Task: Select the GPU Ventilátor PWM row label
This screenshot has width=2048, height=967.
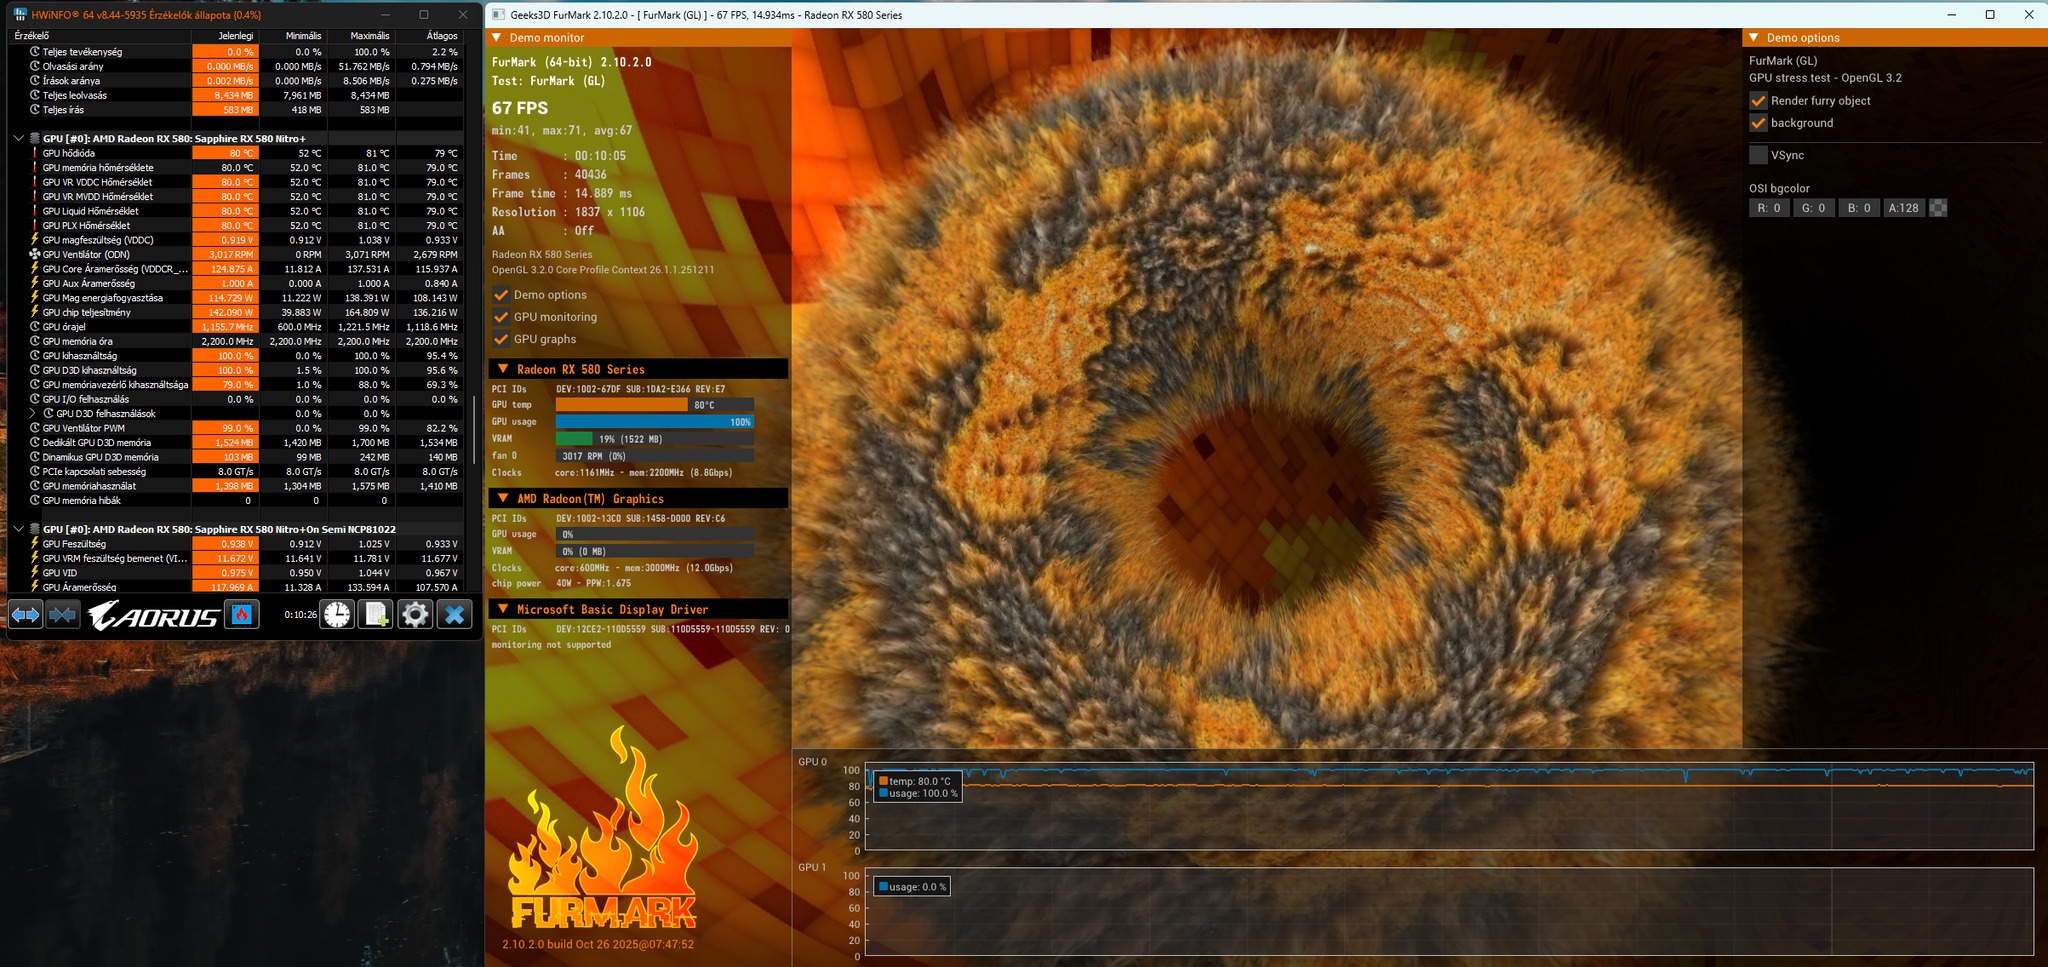Action: pyautogui.click(x=84, y=428)
